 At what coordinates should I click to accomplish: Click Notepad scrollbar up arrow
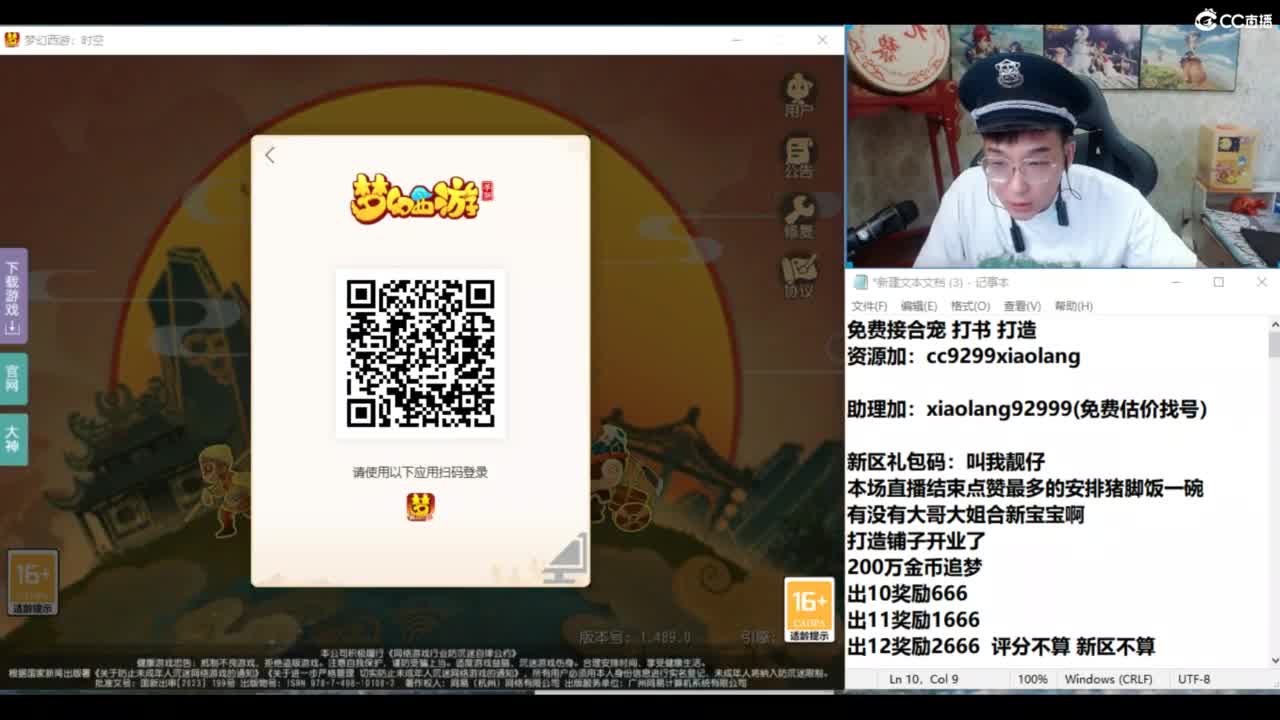1273,324
